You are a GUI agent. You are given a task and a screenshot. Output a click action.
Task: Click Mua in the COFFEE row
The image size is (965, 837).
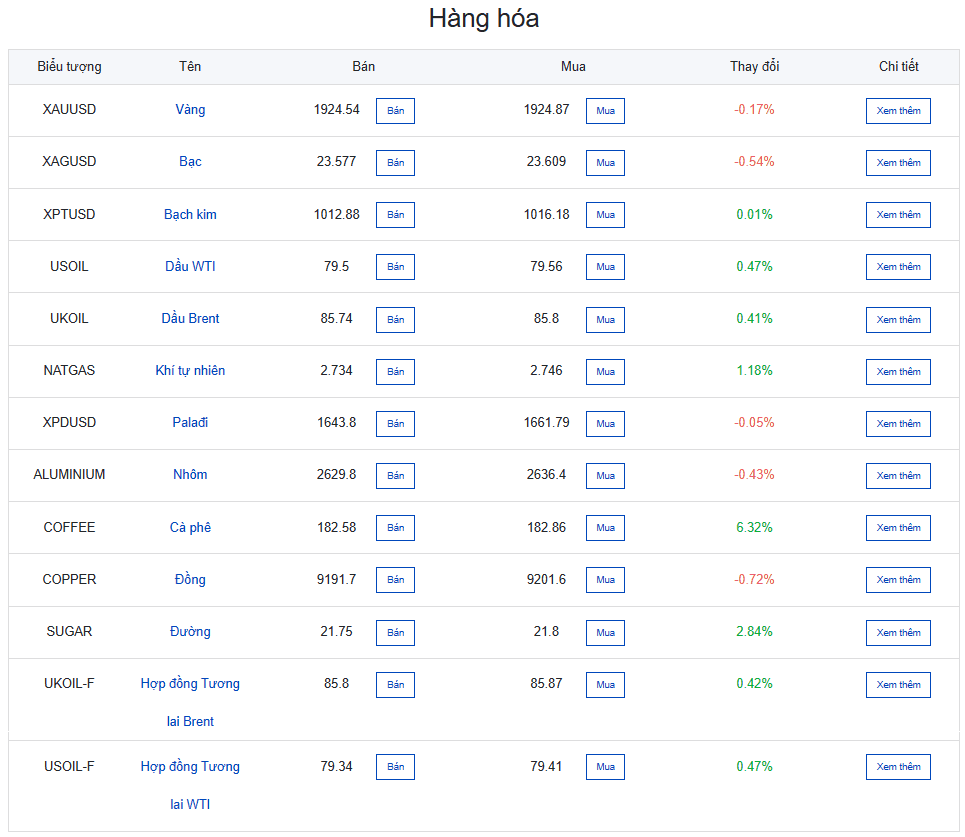(x=605, y=527)
